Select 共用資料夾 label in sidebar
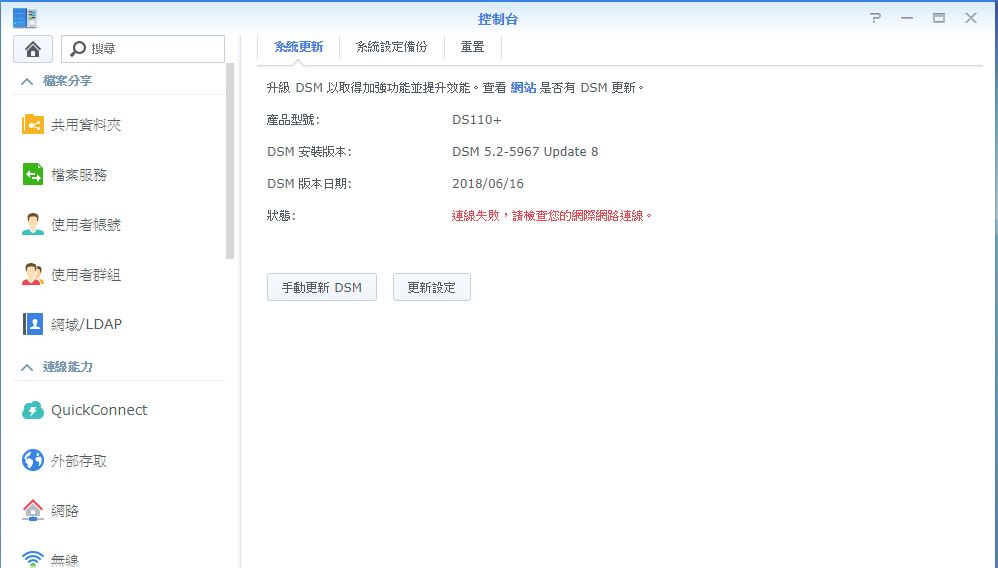 pos(86,125)
